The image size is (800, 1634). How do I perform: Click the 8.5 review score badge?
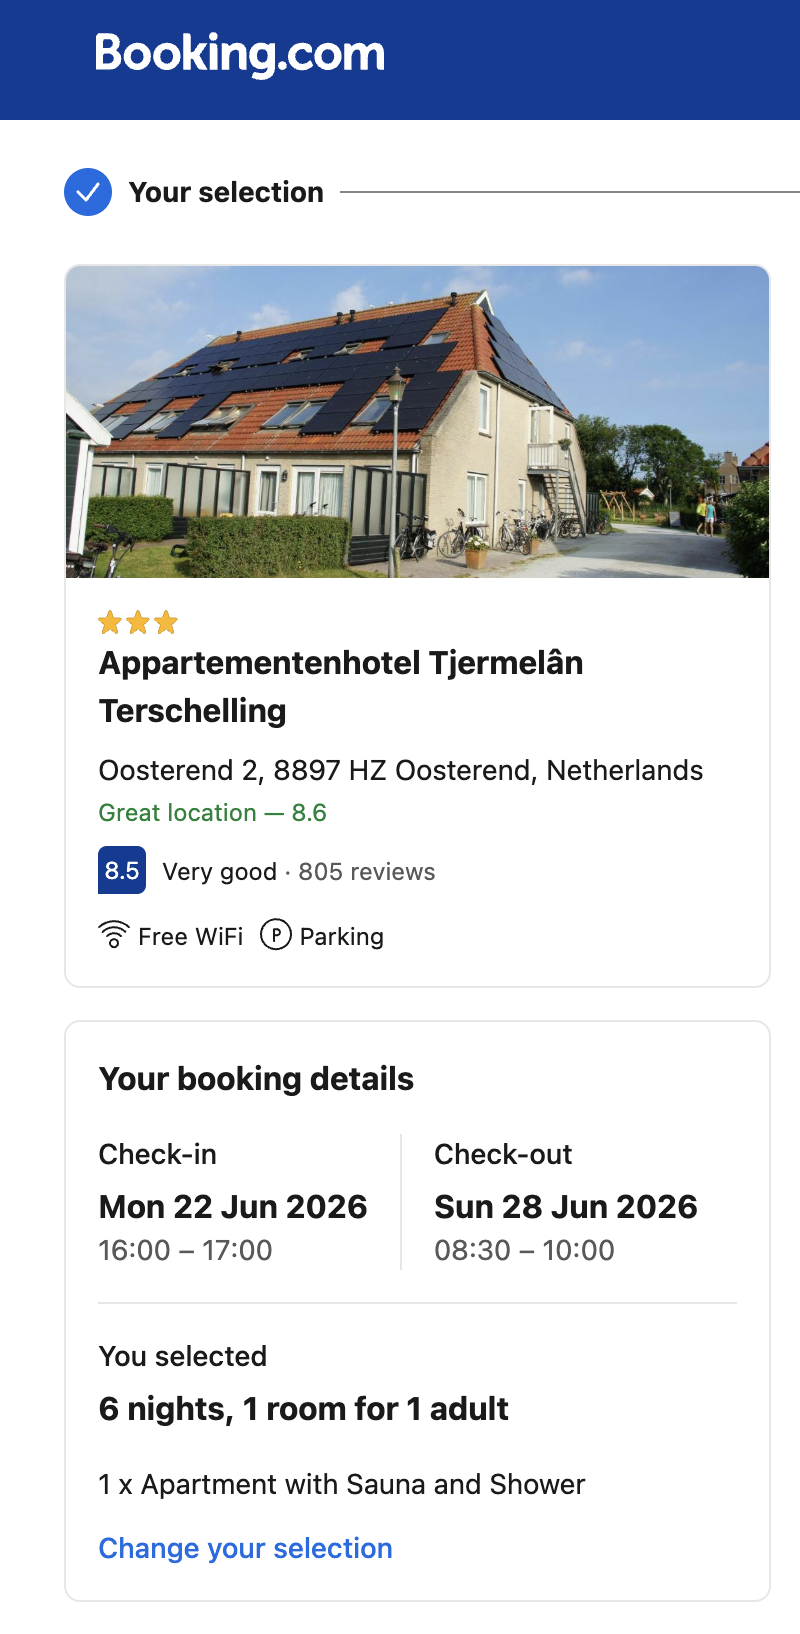(122, 870)
